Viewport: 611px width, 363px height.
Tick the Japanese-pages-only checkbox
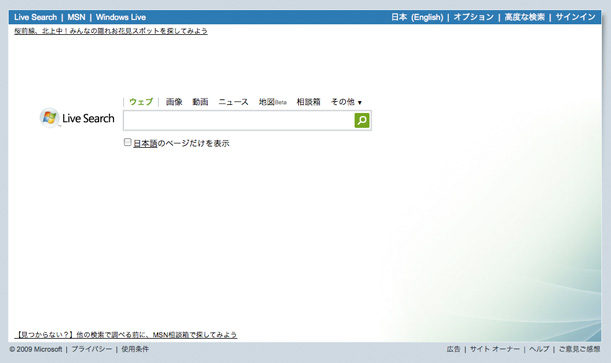pos(127,142)
